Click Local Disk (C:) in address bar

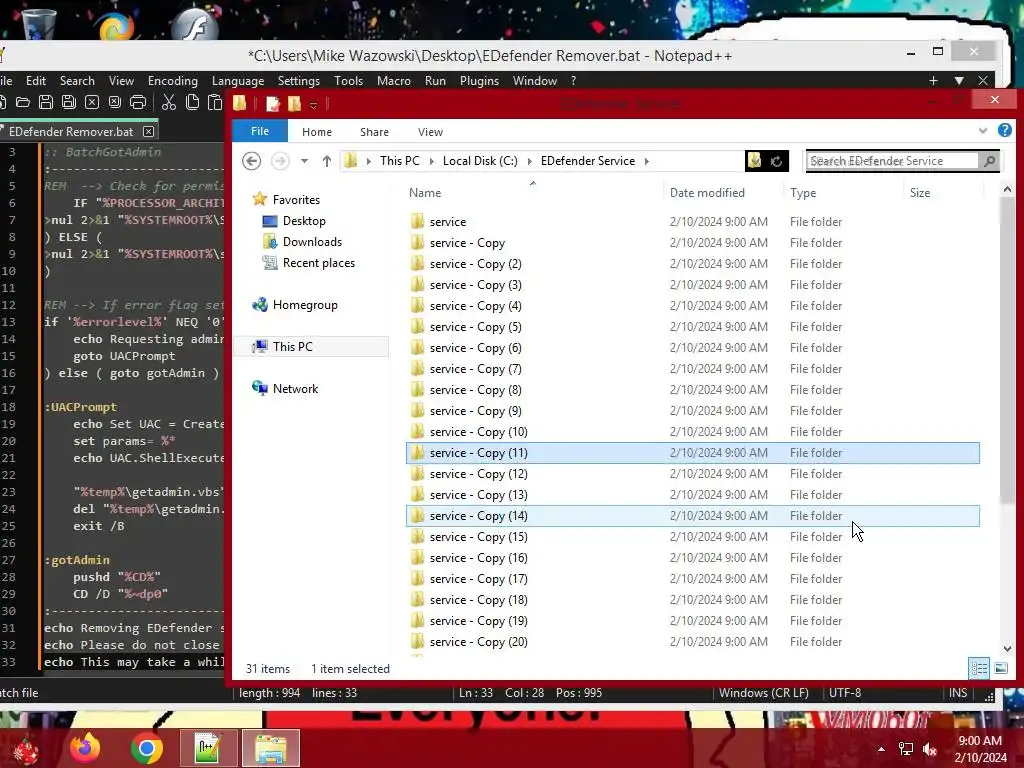[x=480, y=161]
